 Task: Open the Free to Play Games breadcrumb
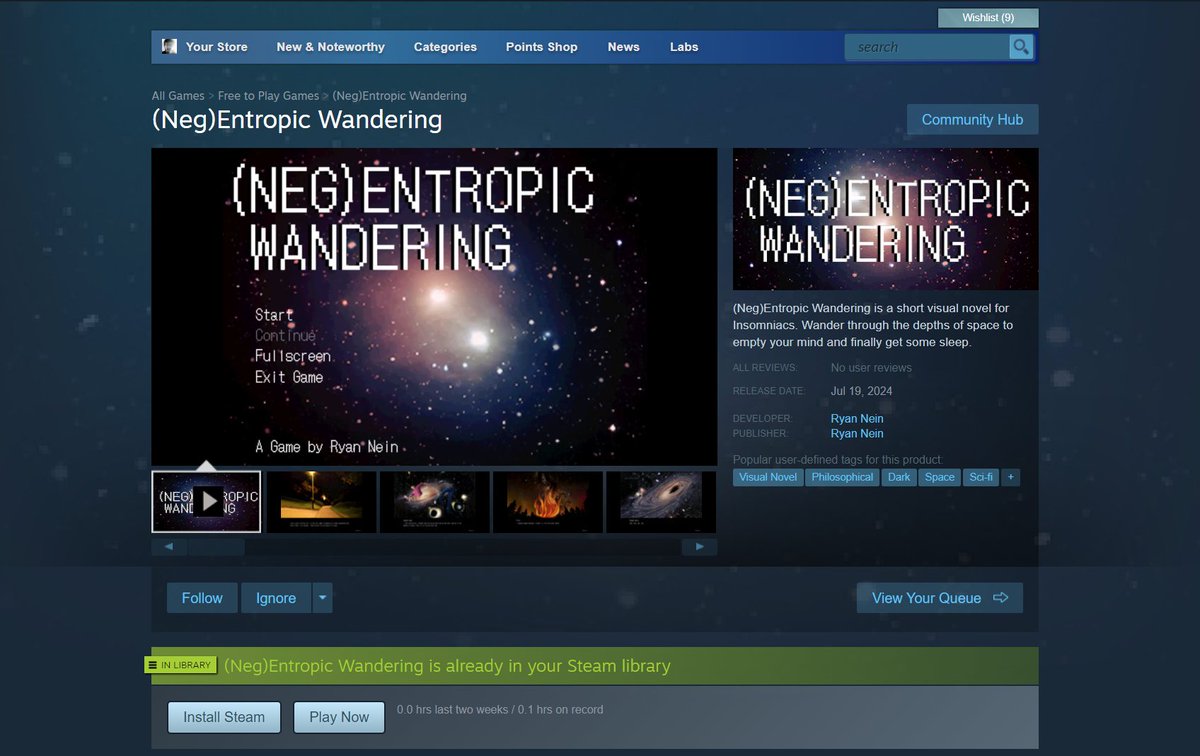pyautogui.click(x=268, y=96)
